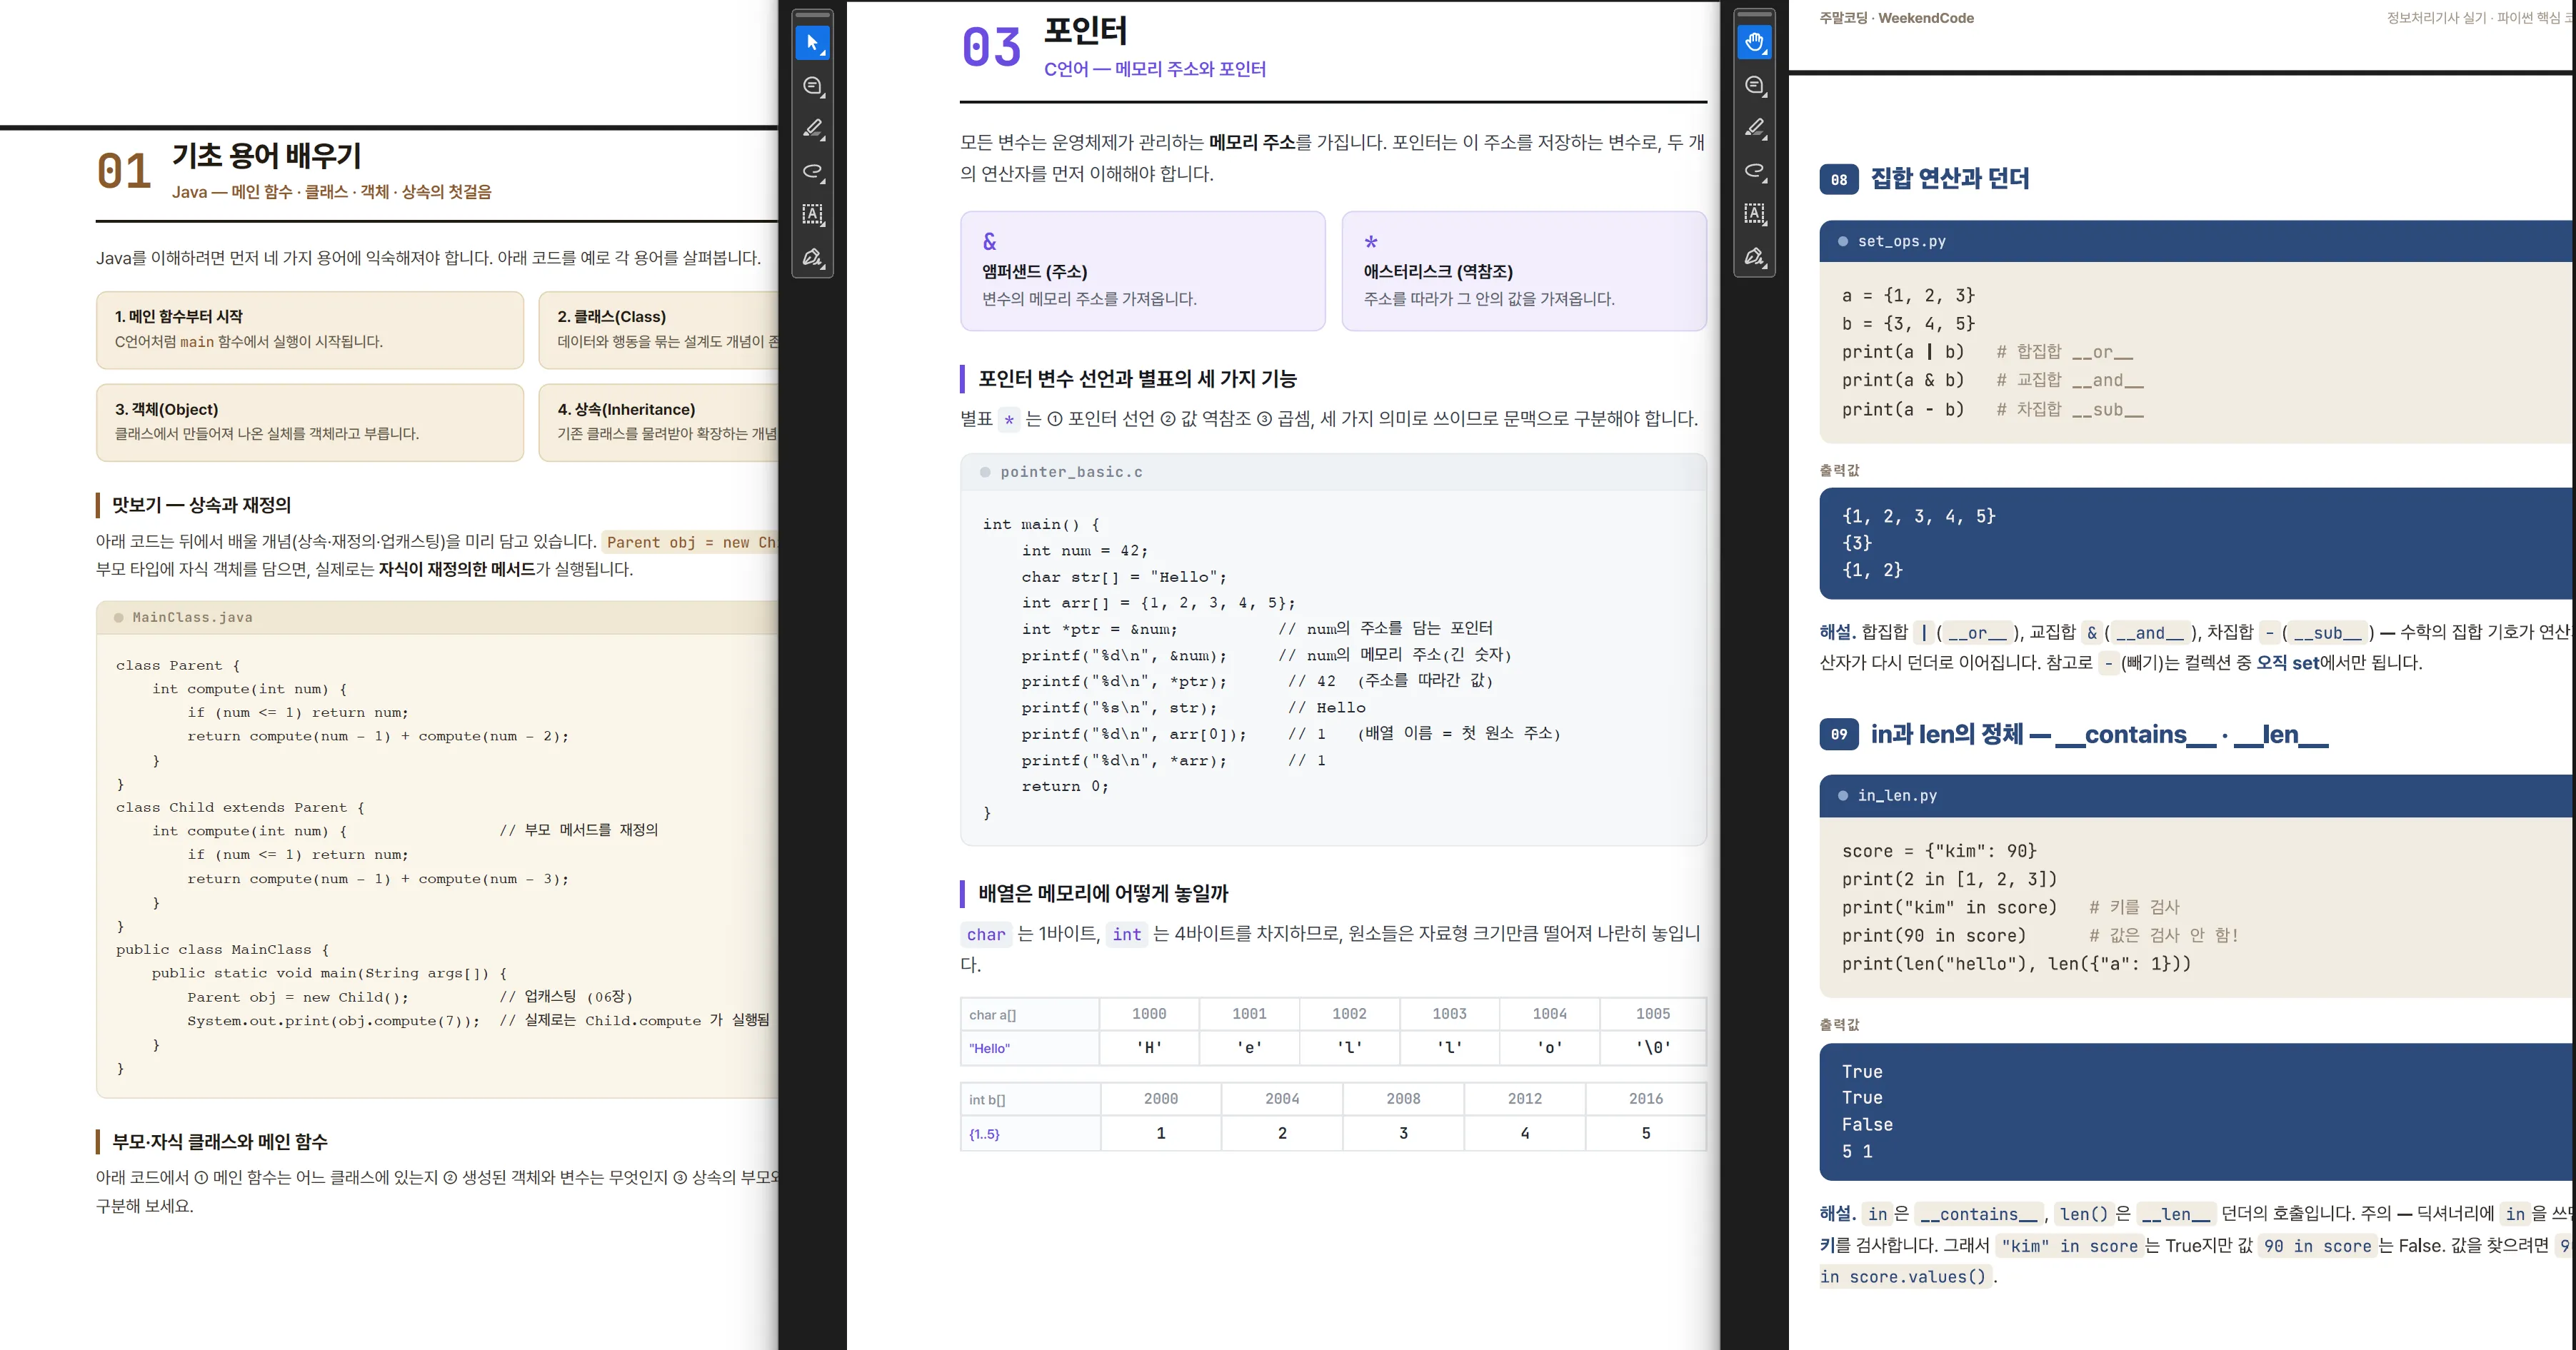This screenshot has width=2576, height=1350.
Task: Click the '포인터 변수 선언과 별표의 세 가지 기능' heading
Action: click(x=1137, y=379)
